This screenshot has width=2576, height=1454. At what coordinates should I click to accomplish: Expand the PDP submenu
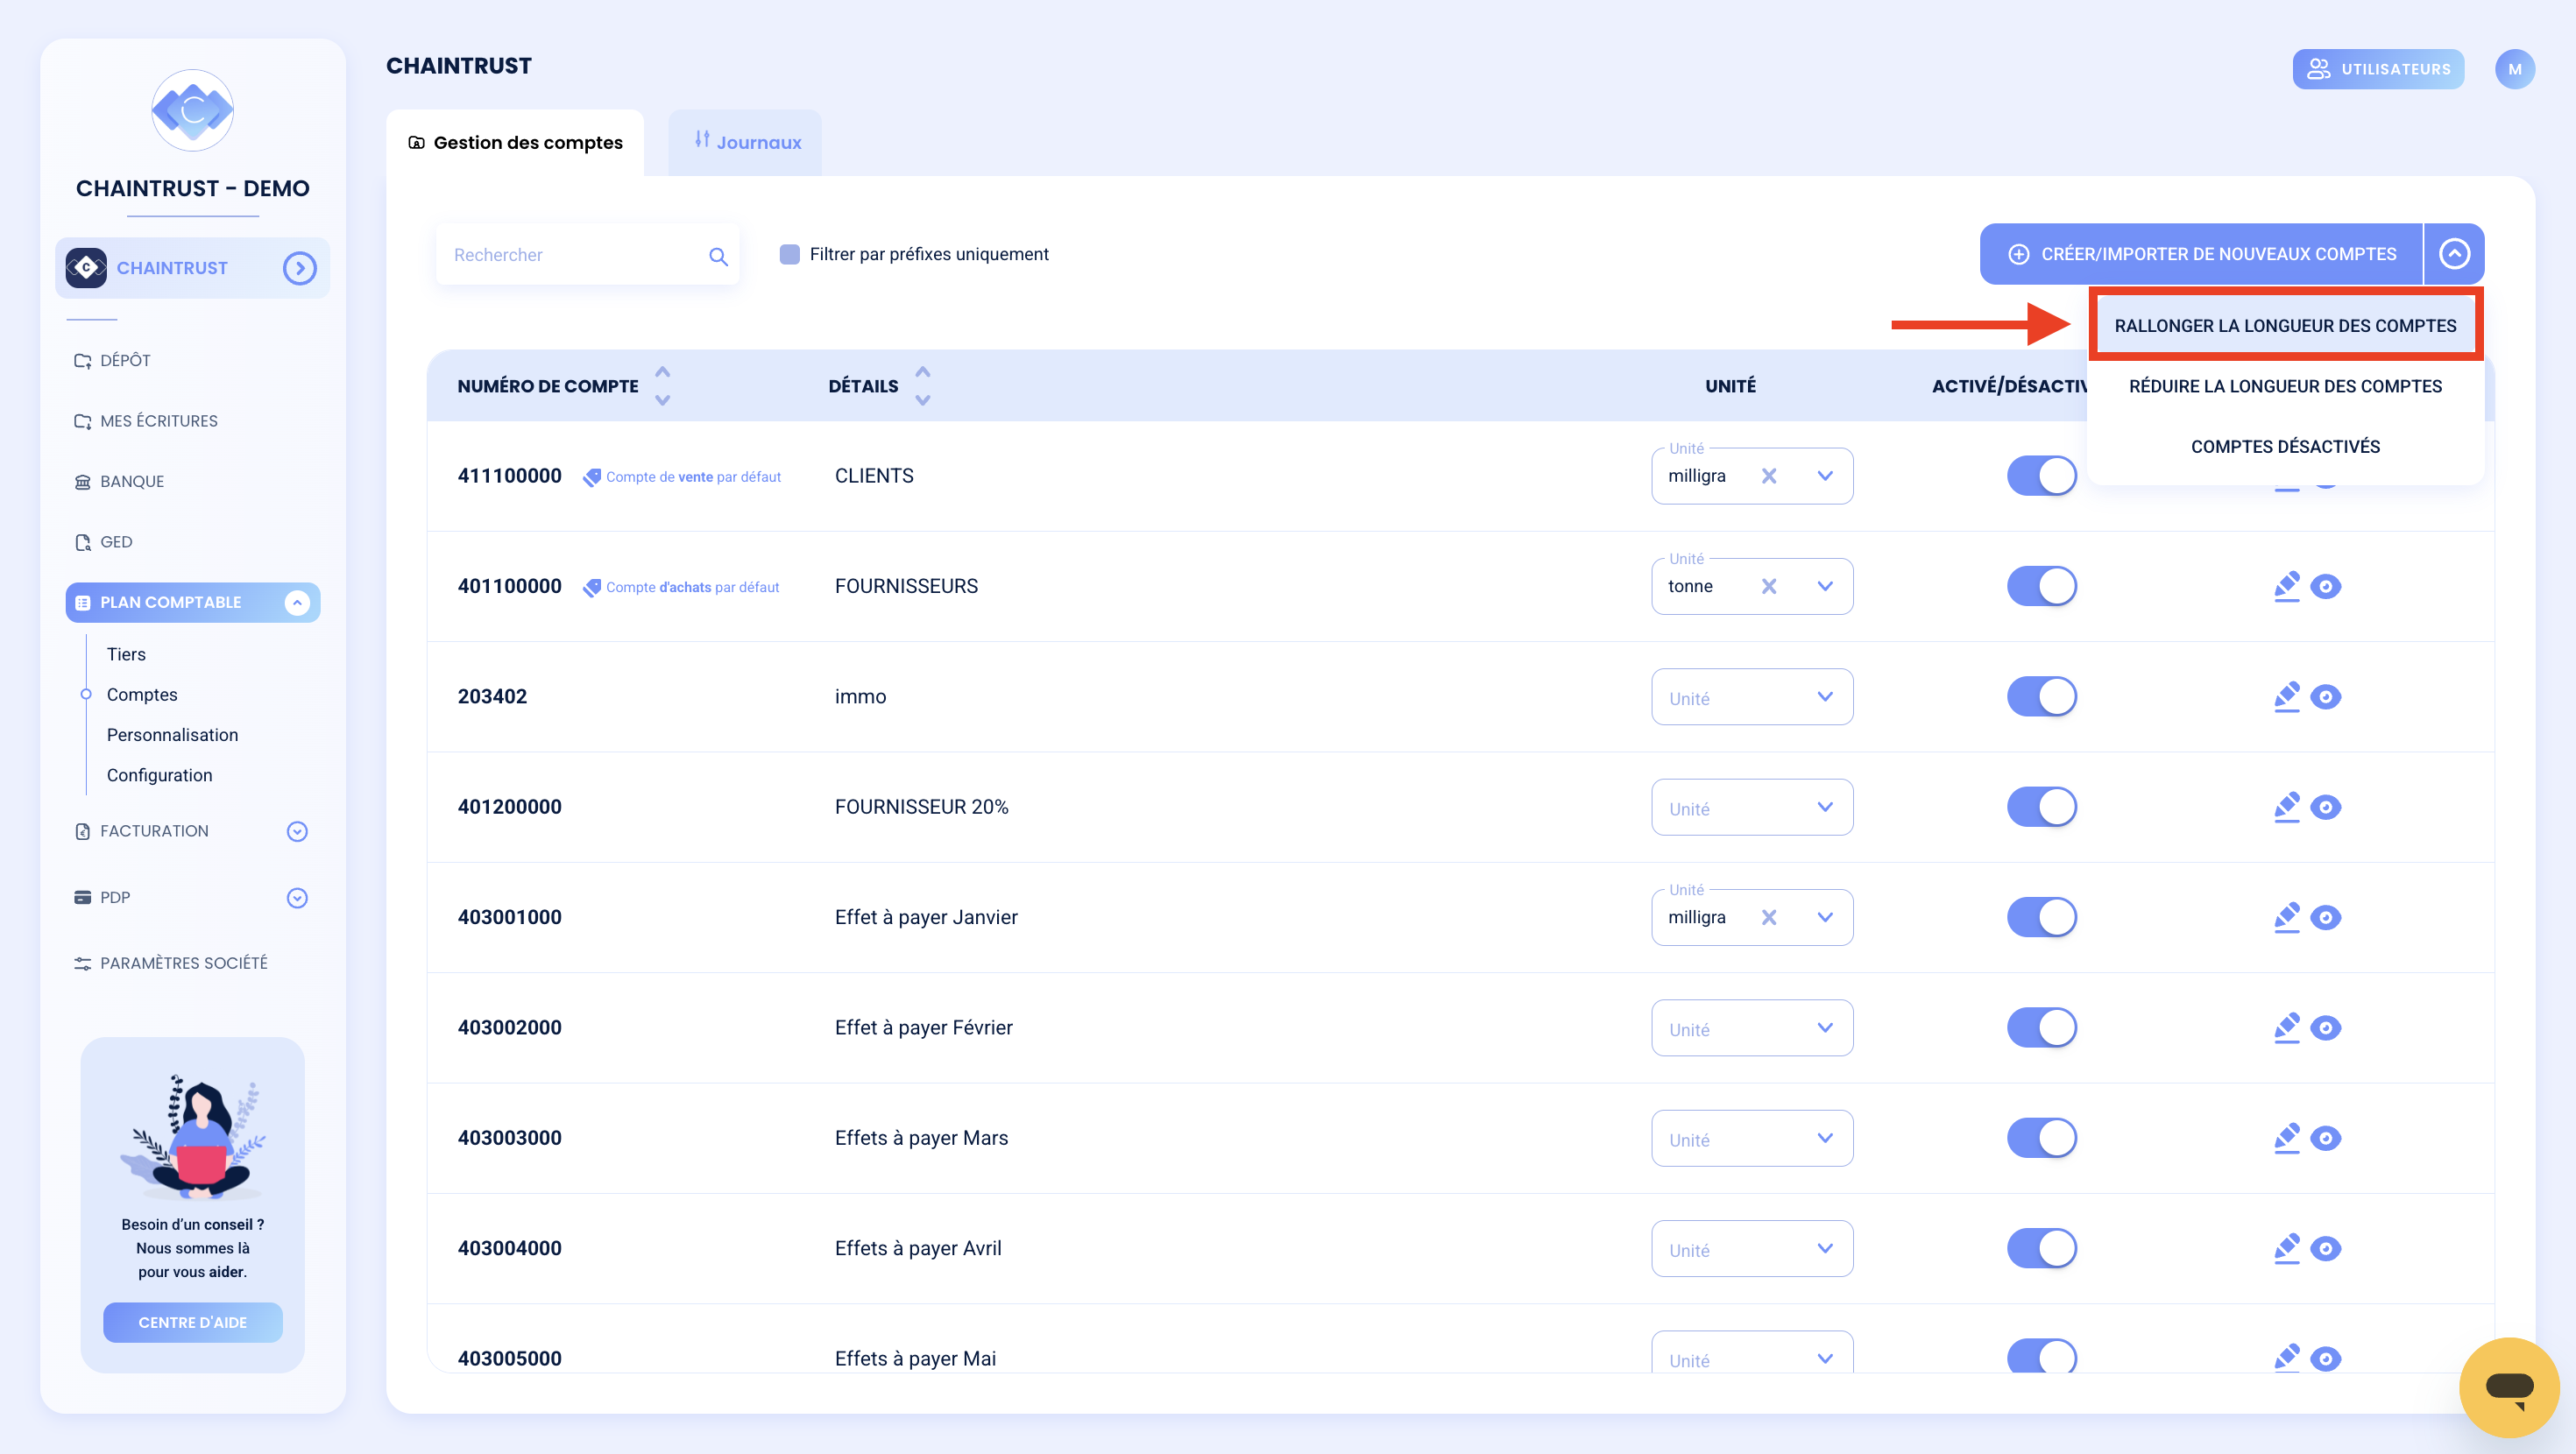(x=297, y=898)
